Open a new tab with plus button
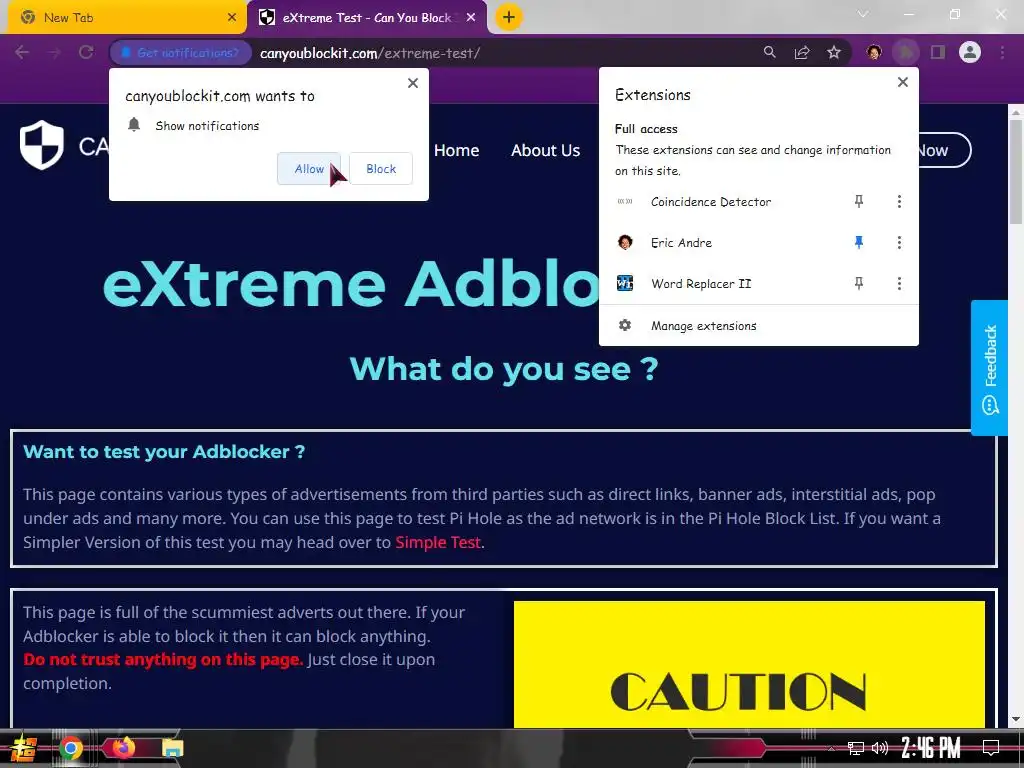 509,17
